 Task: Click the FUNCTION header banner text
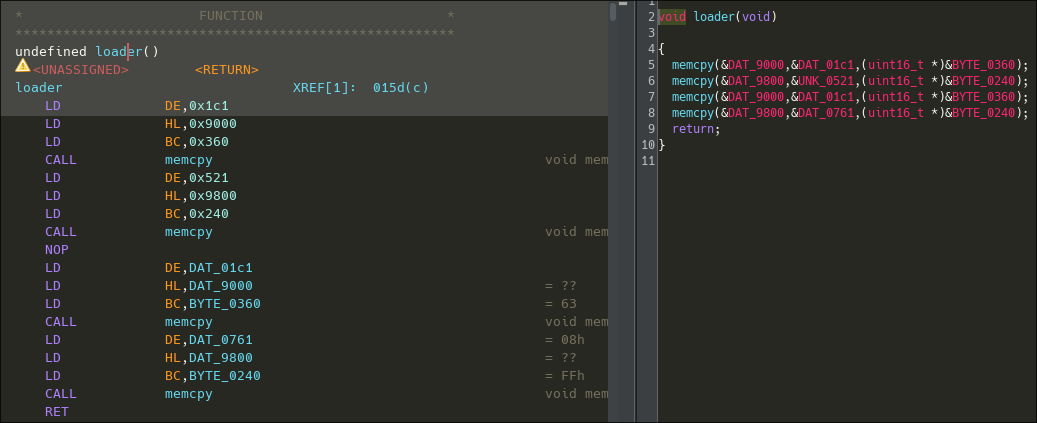tap(231, 16)
